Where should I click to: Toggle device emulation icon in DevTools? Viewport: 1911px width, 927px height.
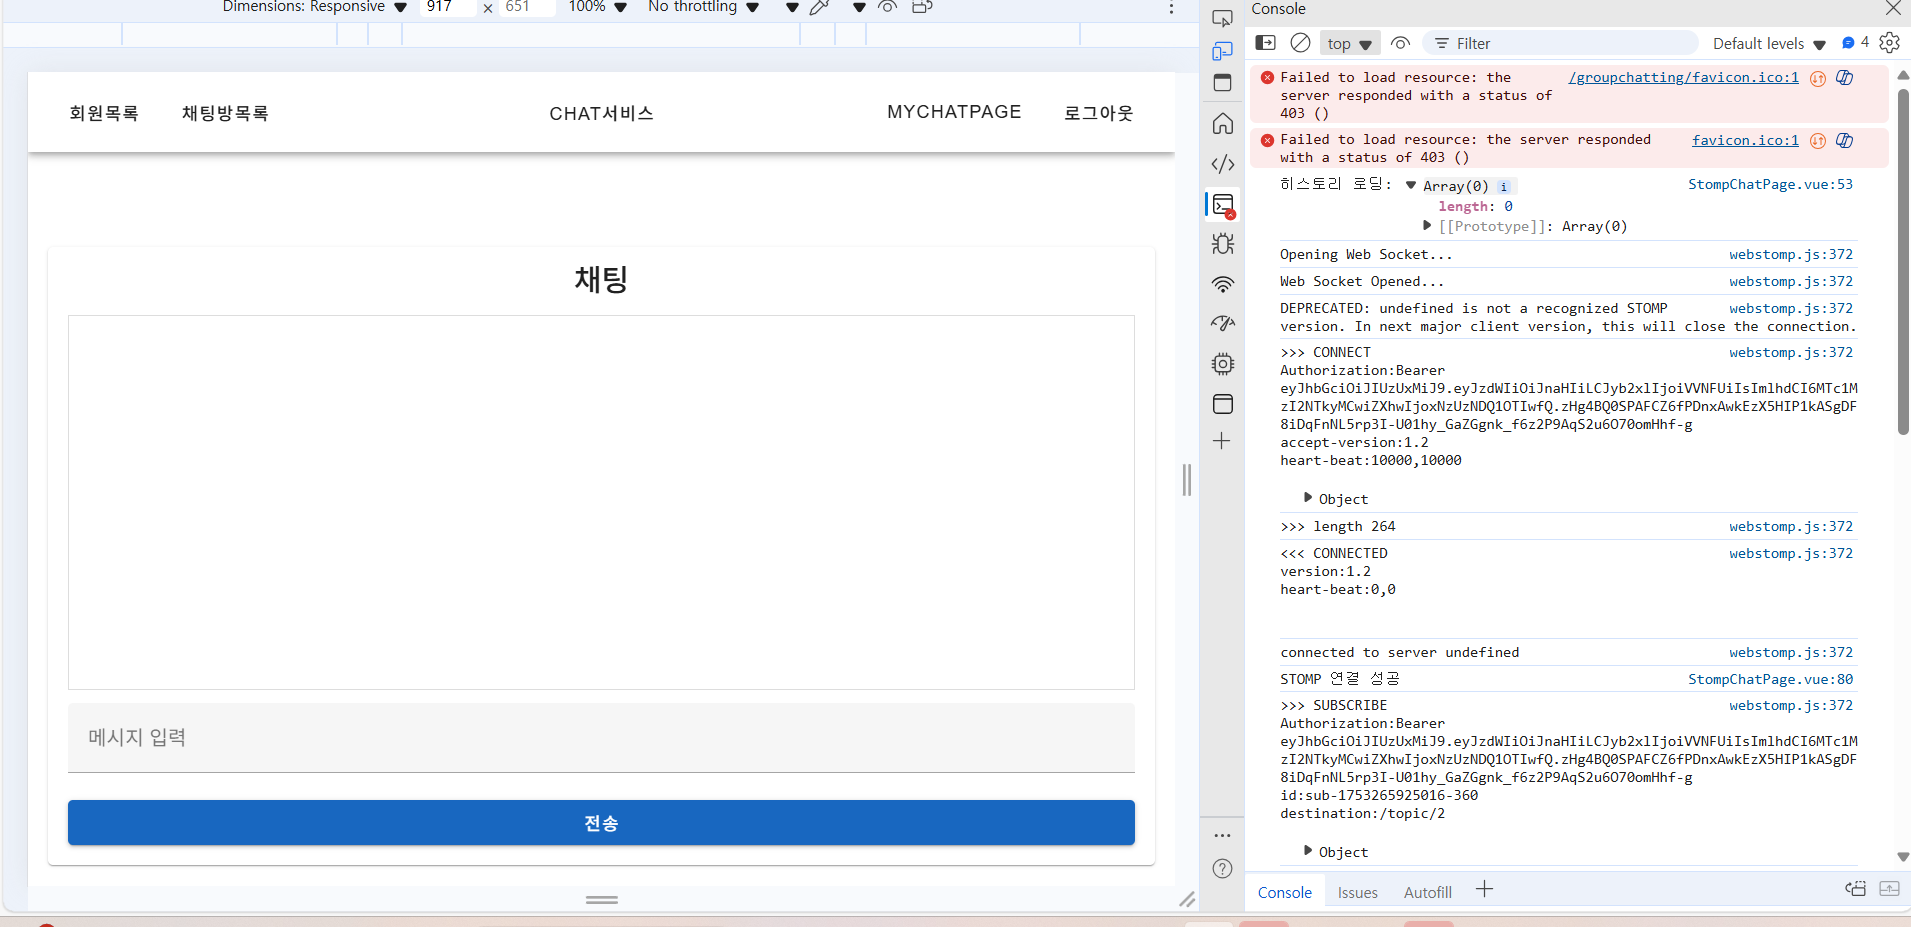pyautogui.click(x=1222, y=51)
